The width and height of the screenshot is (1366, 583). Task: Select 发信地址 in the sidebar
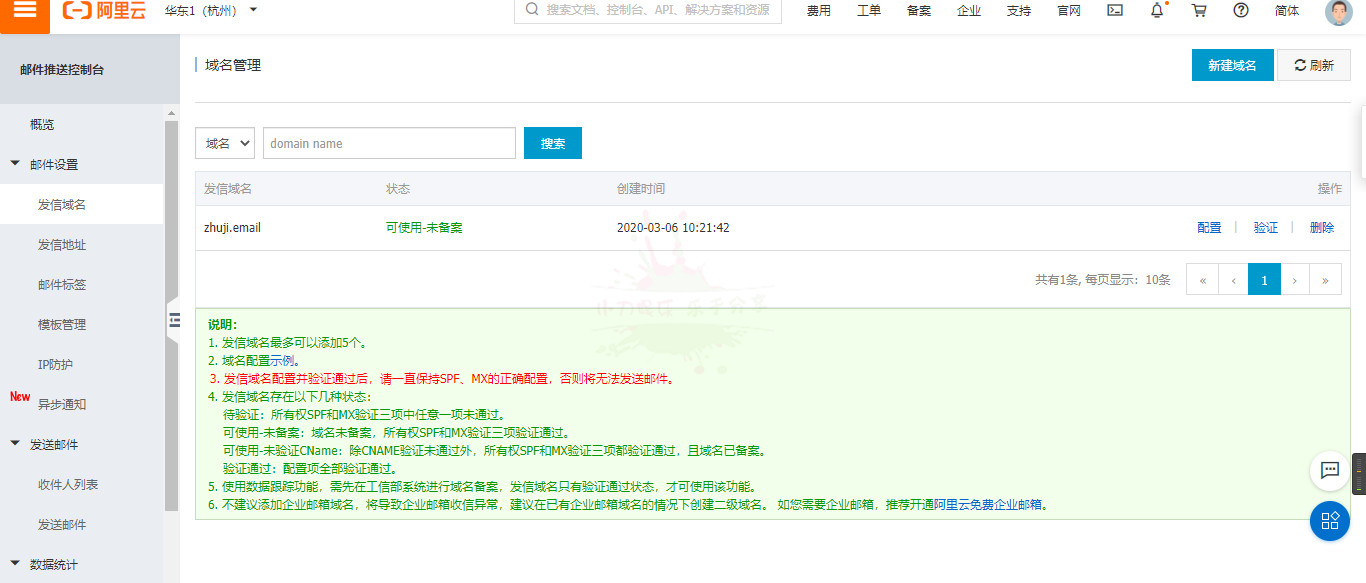click(x=62, y=244)
